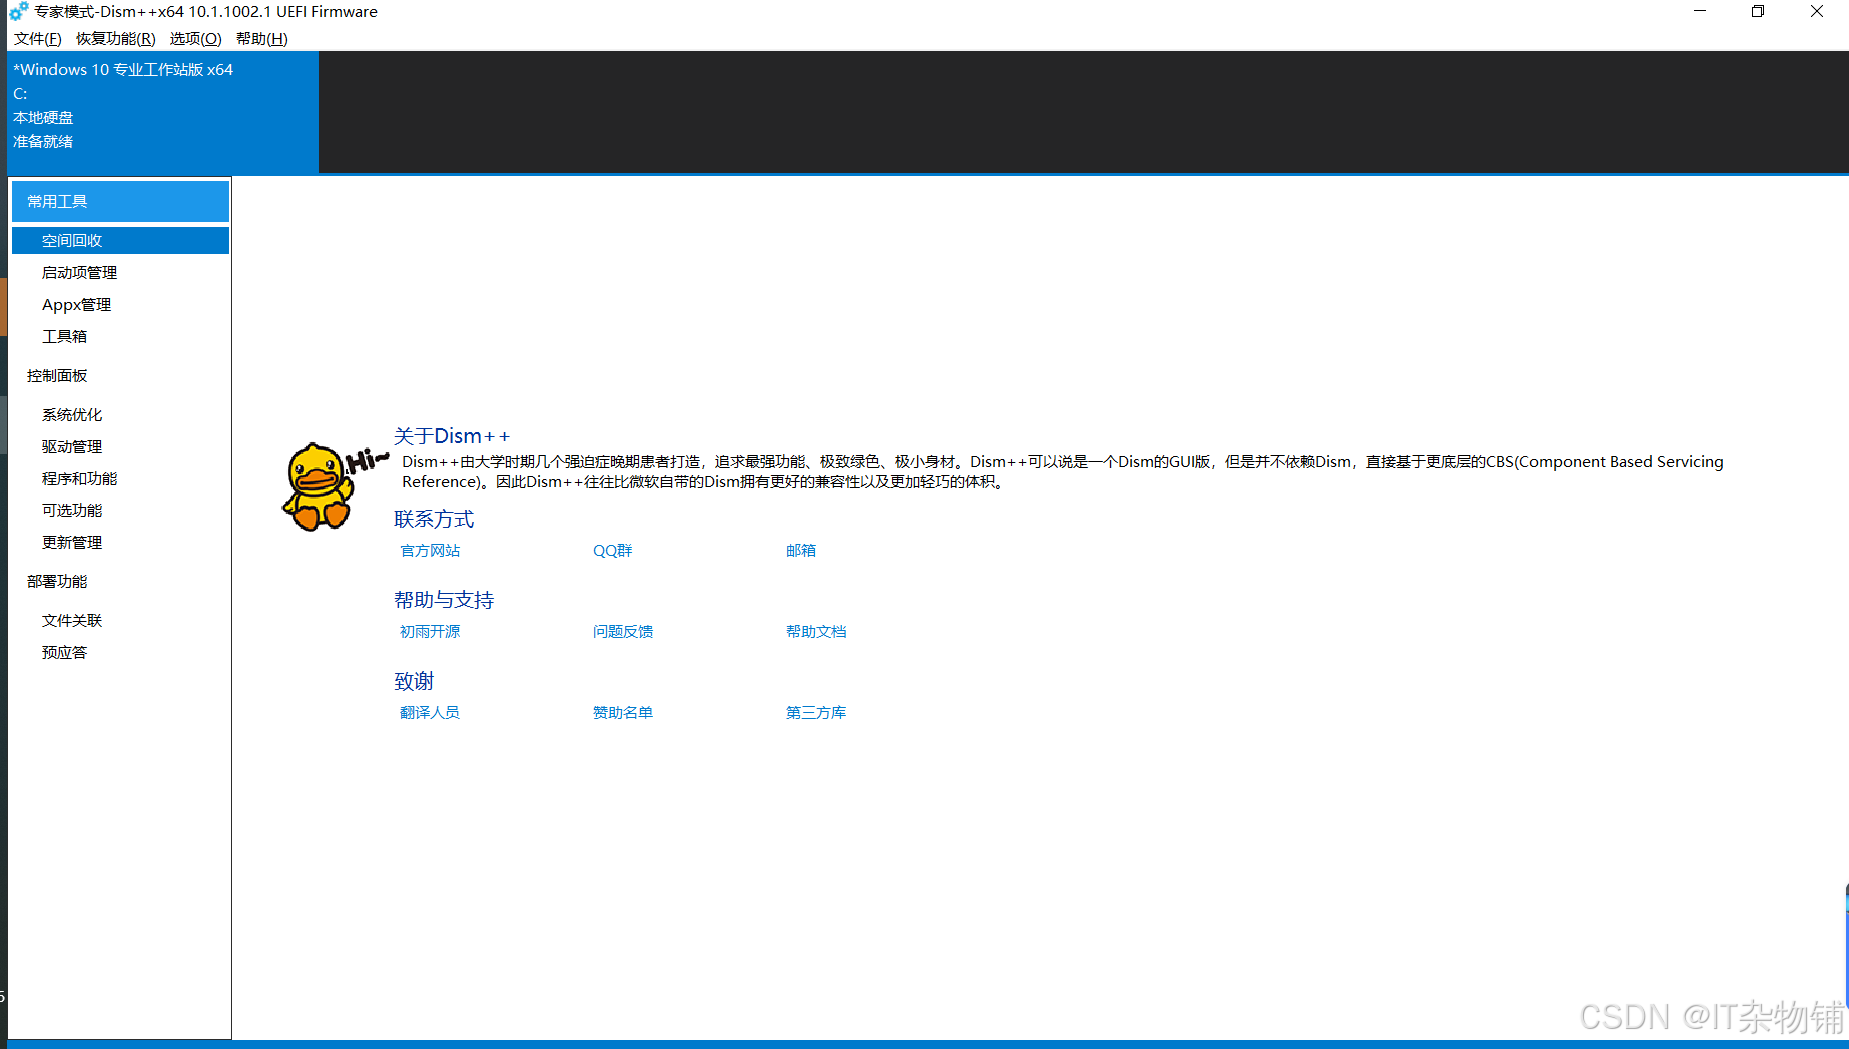Screen dimensions: 1849x1049
Task: Click the 联系方式 heading
Action: point(434,519)
